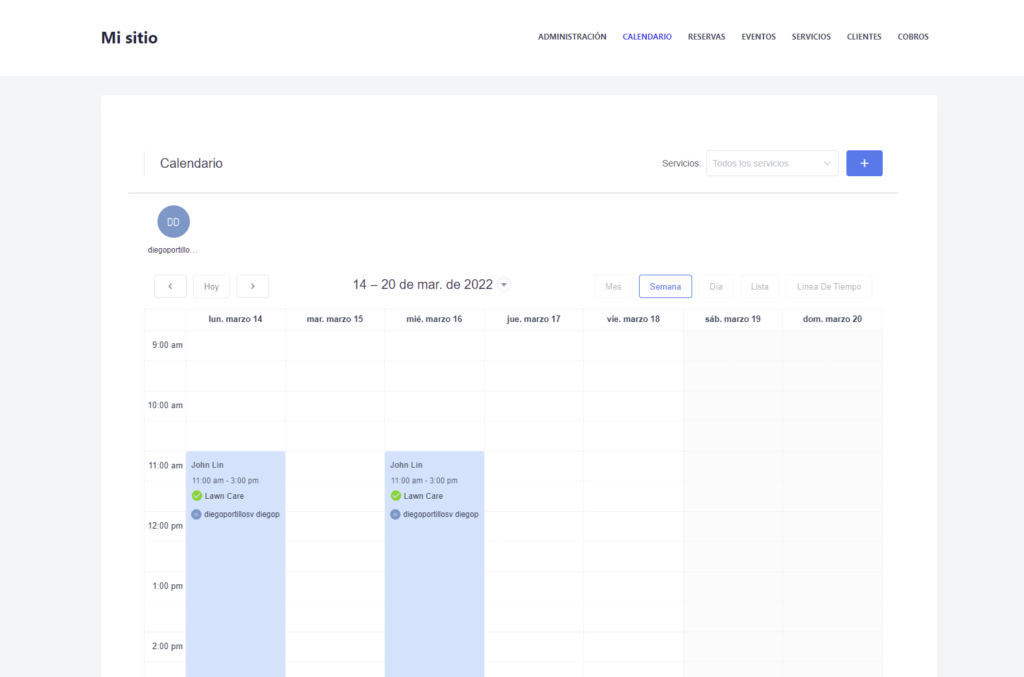Click the jue. marzo 17 column header

533,318
